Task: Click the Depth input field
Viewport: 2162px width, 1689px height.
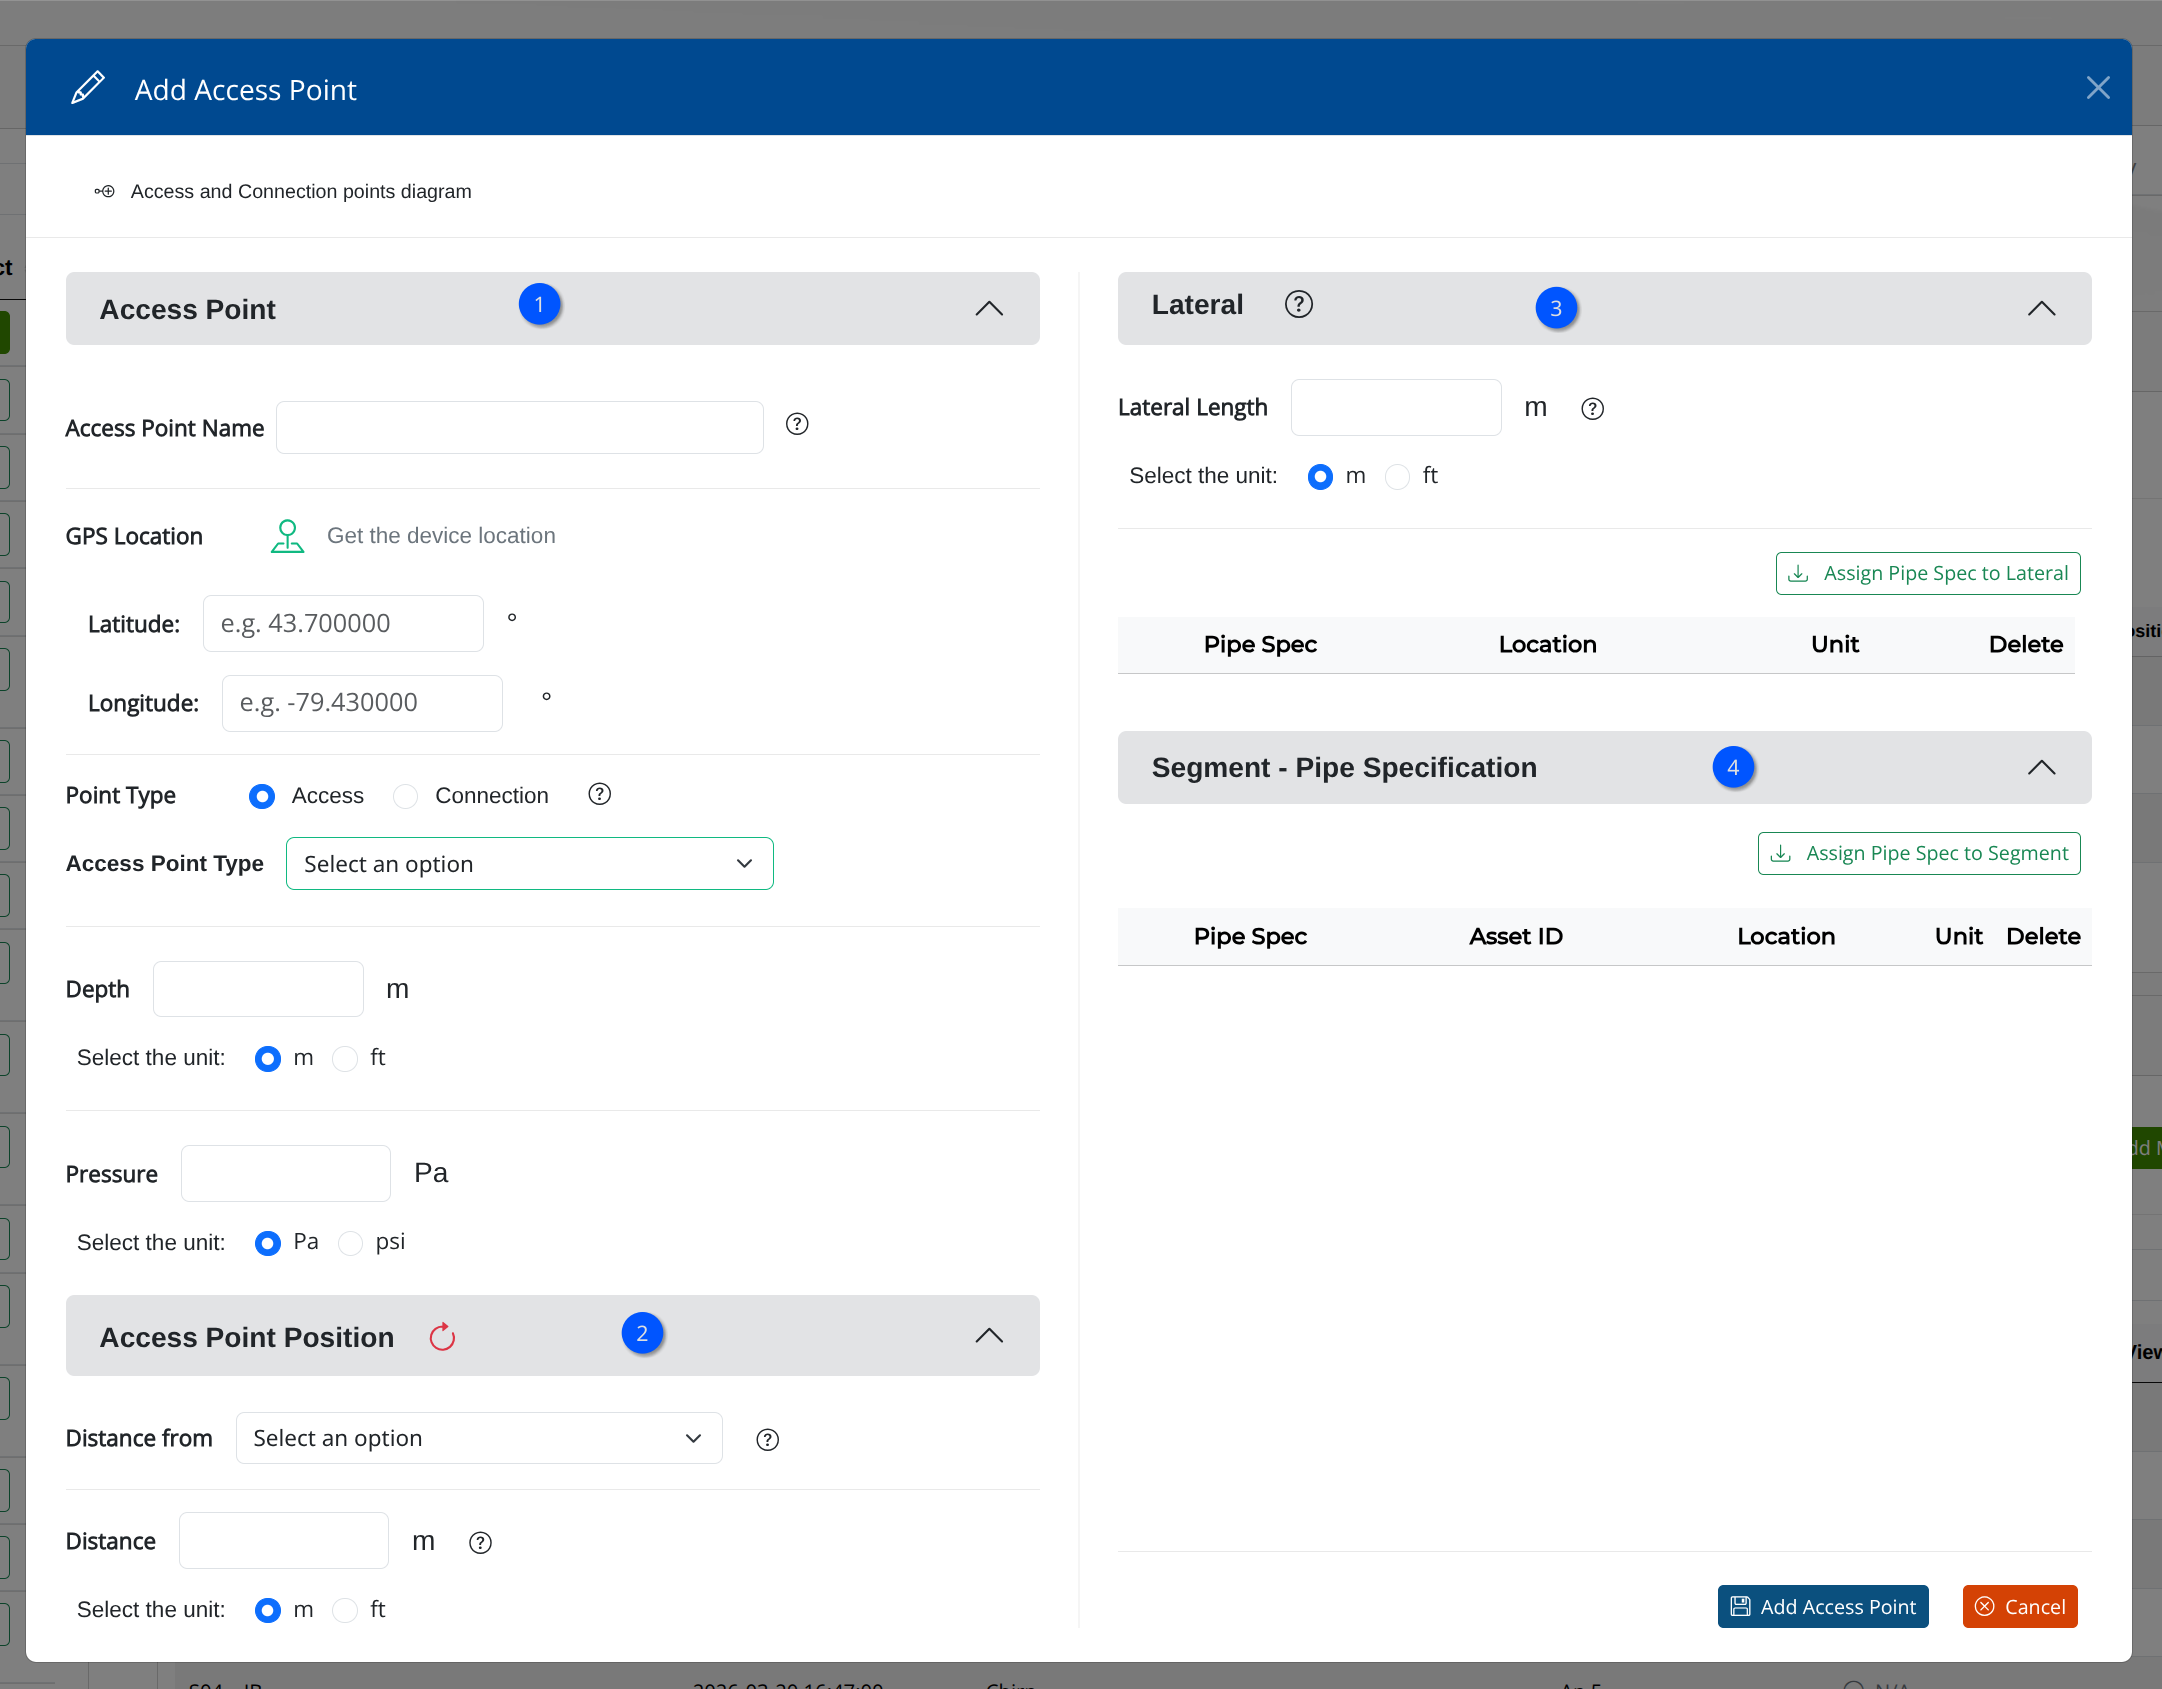Action: coord(258,989)
